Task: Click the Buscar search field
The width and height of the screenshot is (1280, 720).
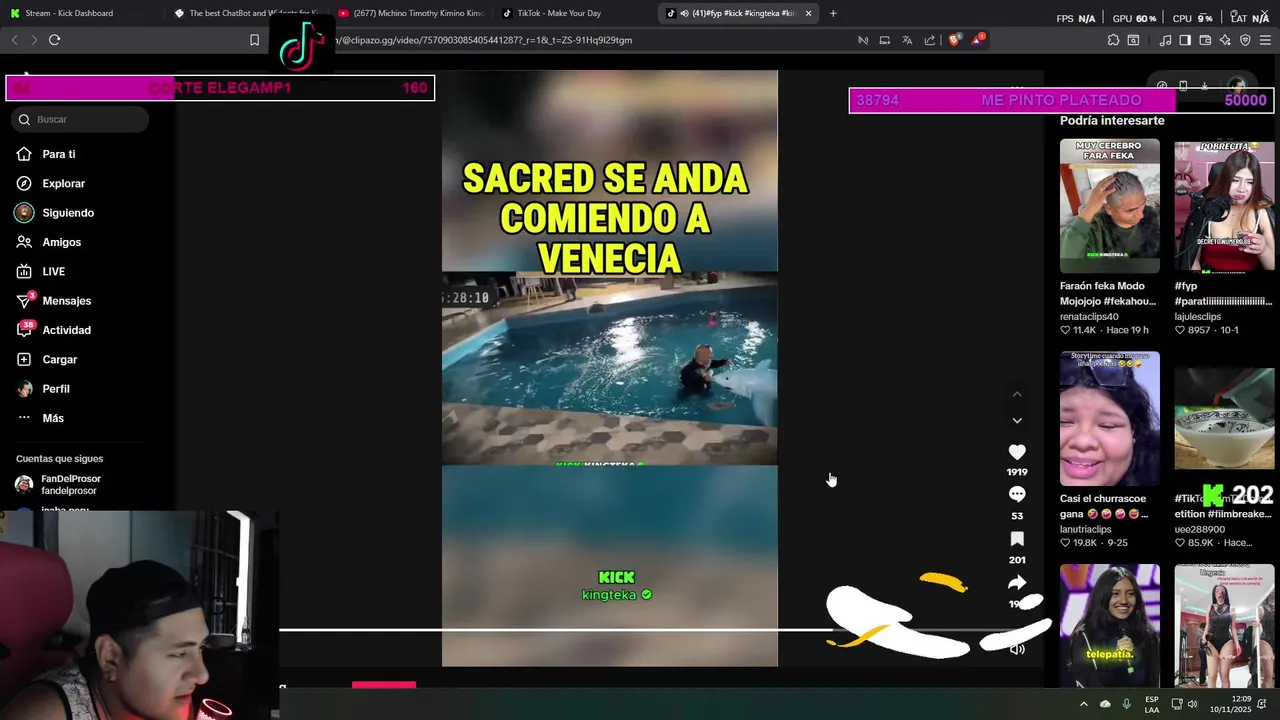Action: click(x=81, y=119)
